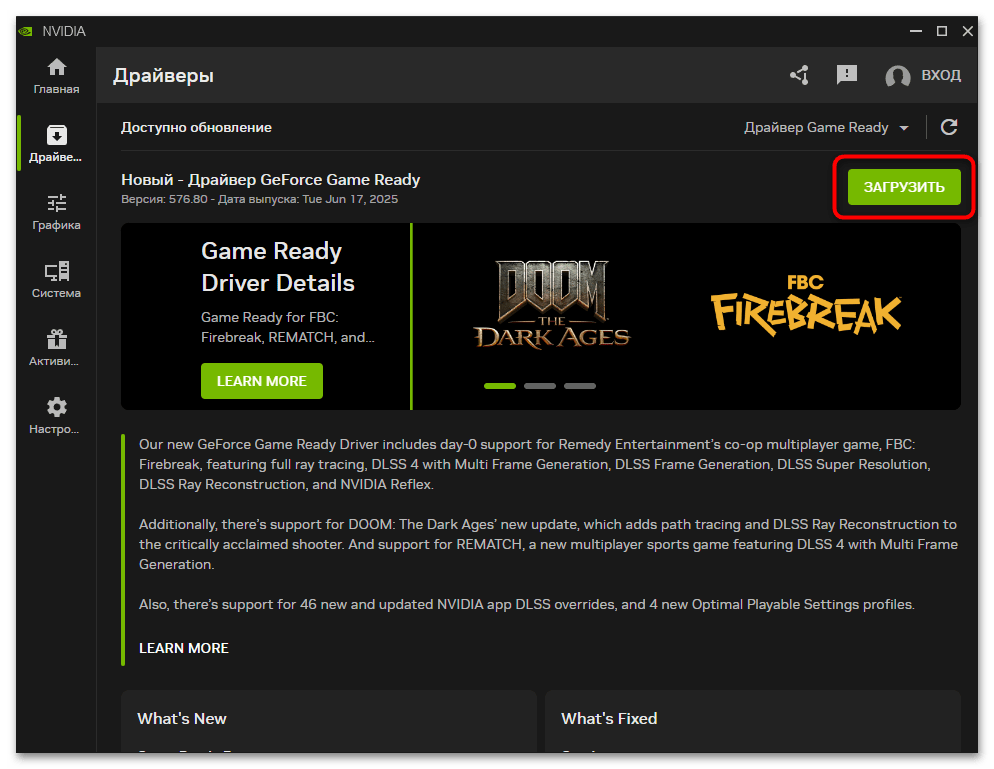This screenshot has width=994, height=769.
Task: Click the ВХОД login button
Action: 941,75
